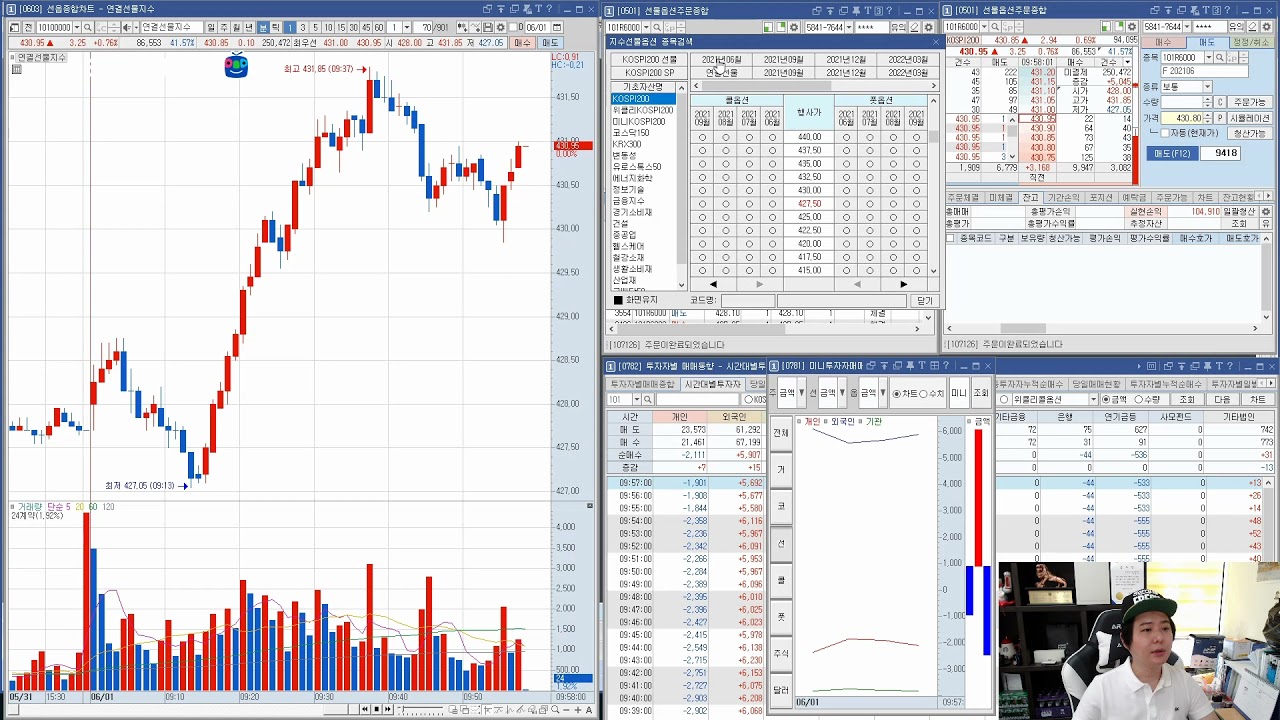Open the calendar icon next to 06/01

[x=557, y=27]
